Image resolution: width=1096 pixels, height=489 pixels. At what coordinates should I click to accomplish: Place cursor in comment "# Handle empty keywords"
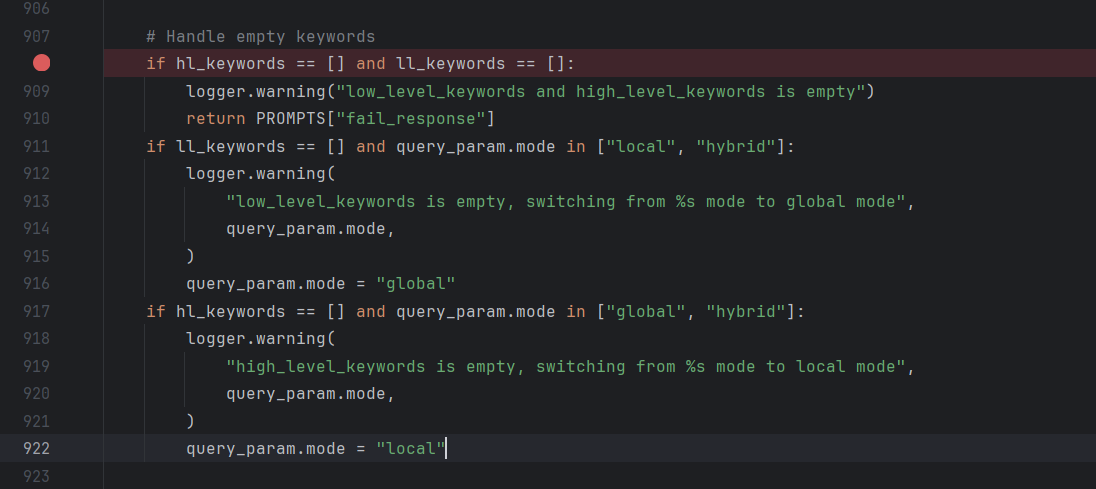[261, 37]
